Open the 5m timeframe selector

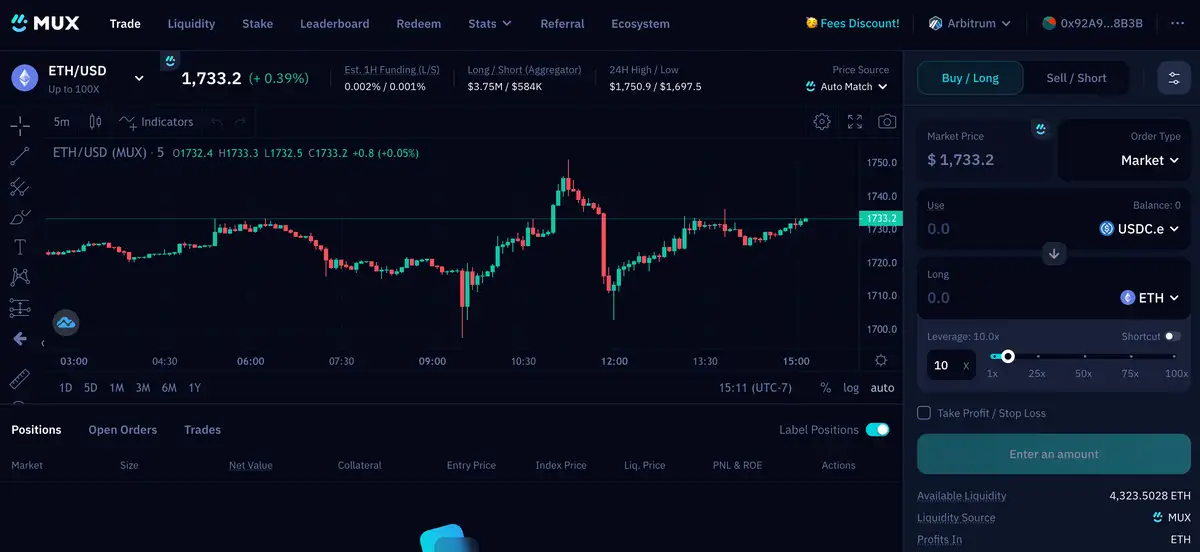point(62,122)
